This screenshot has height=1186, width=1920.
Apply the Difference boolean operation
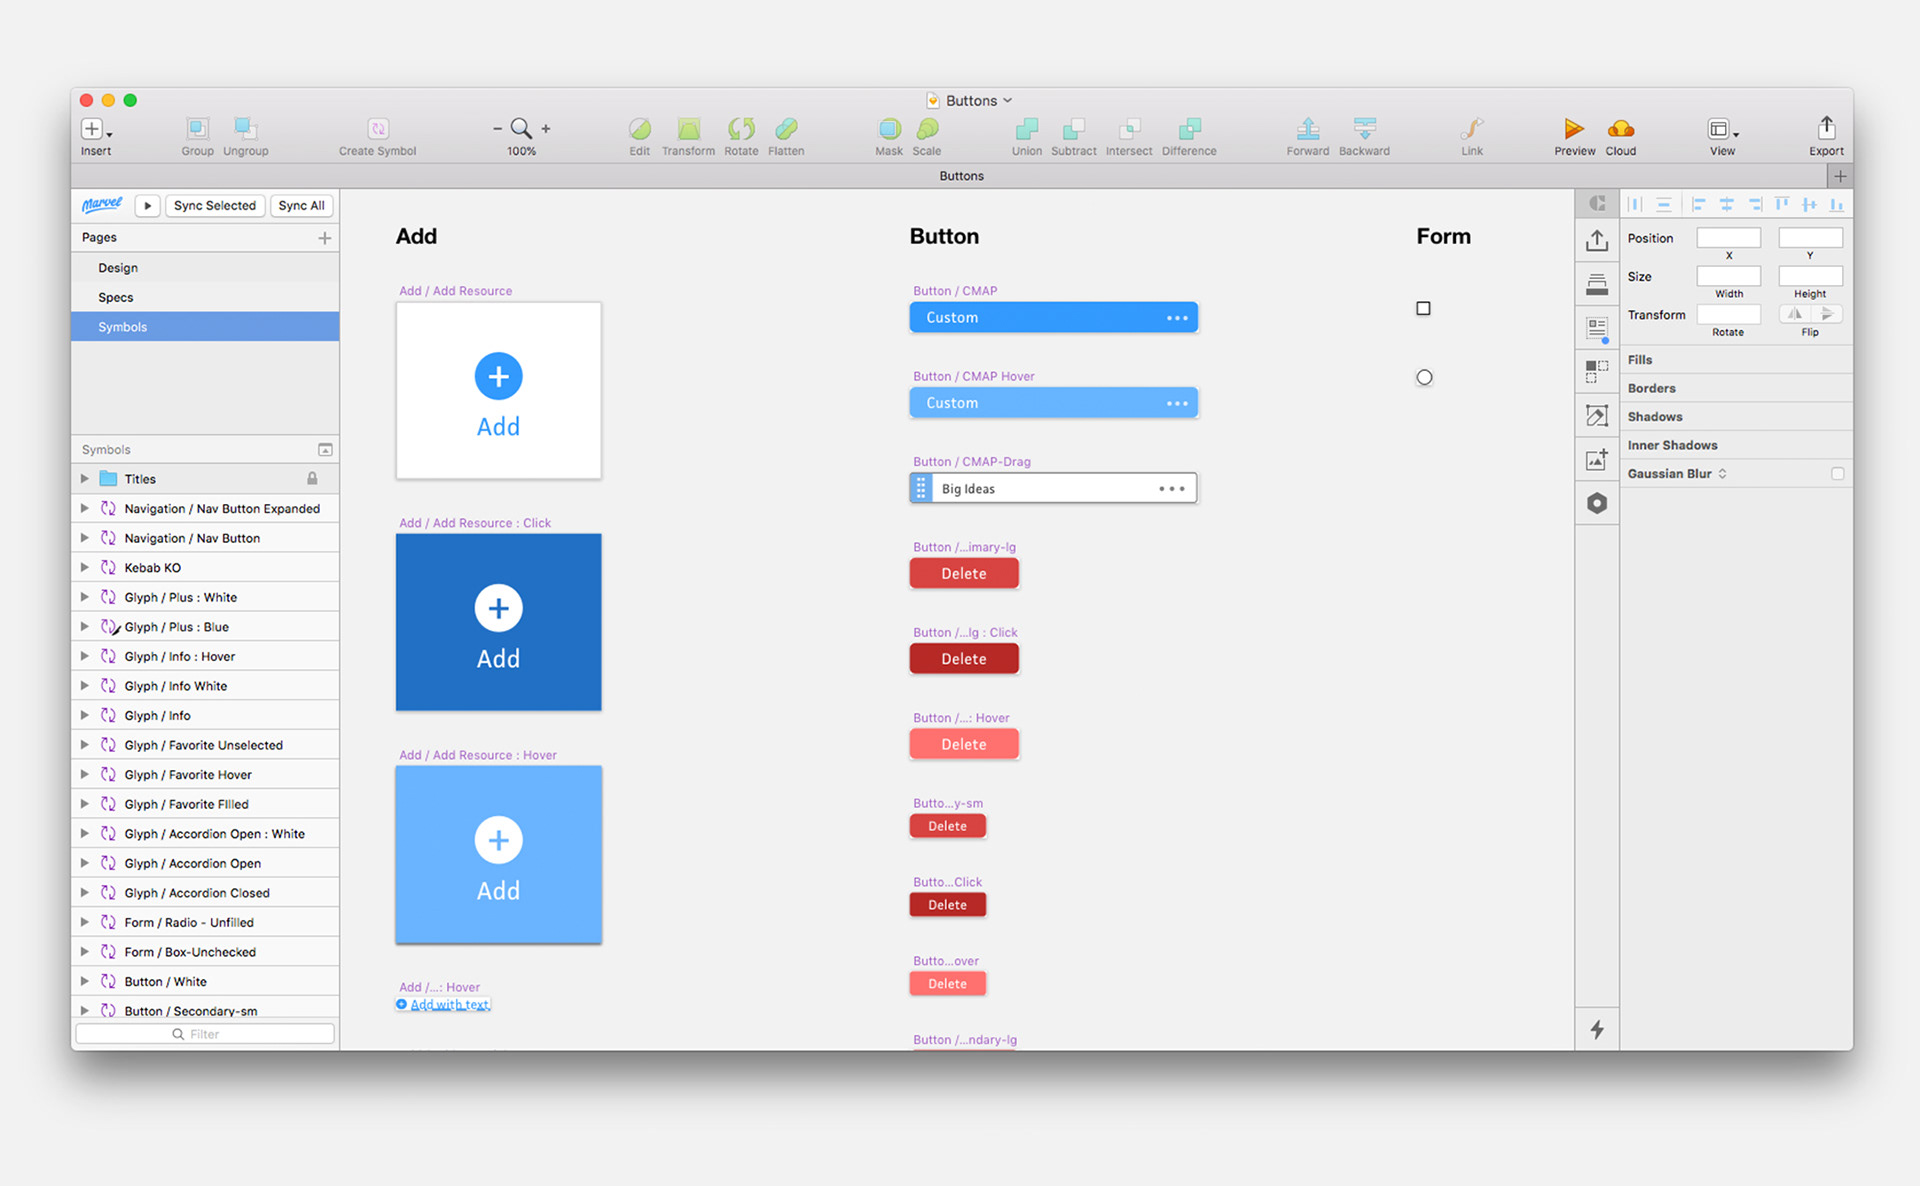pyautogui.click(x=1189, y=128)
